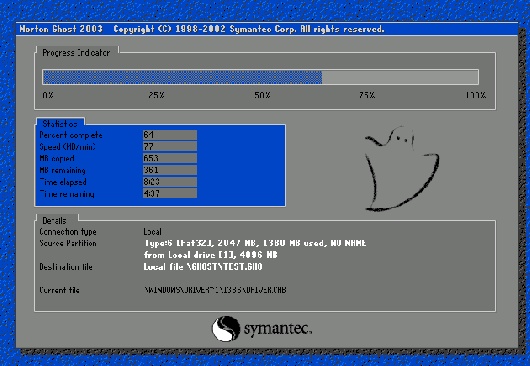Select the Progress Indicator group label
The image size is (530, 366).
pyautogui.click(x=76, y=53)
